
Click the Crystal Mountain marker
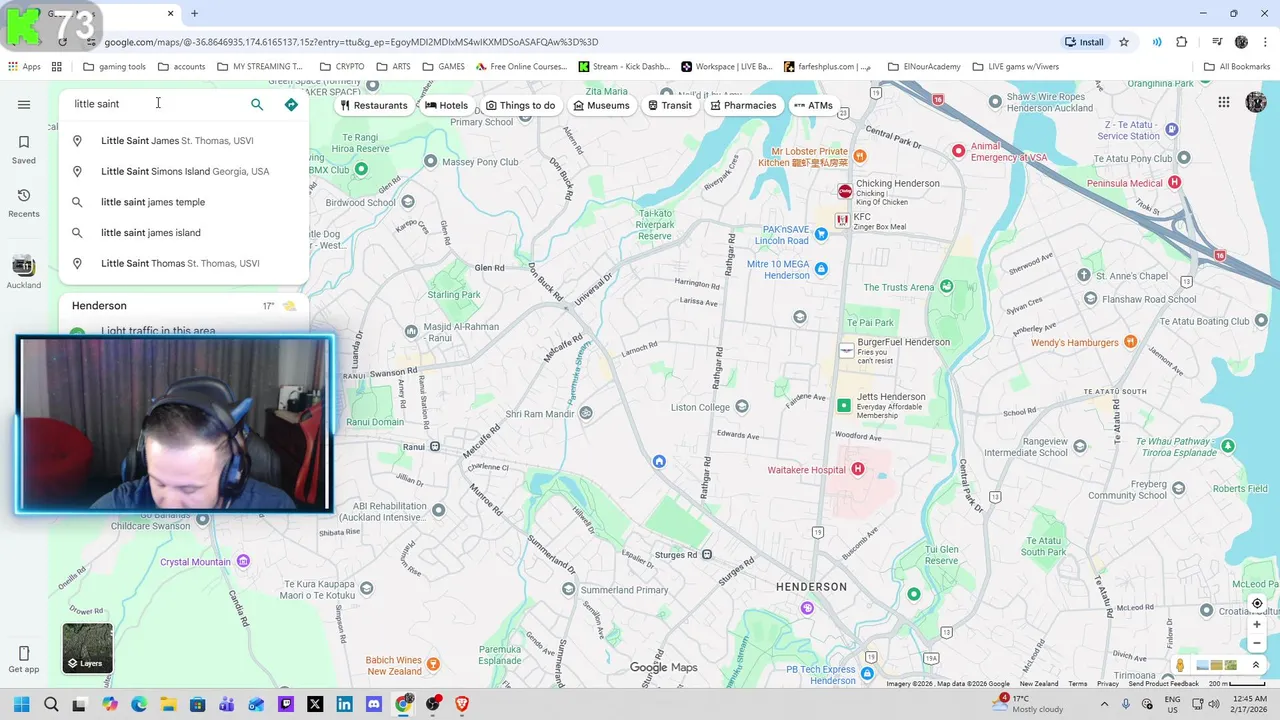coord(242,562)
